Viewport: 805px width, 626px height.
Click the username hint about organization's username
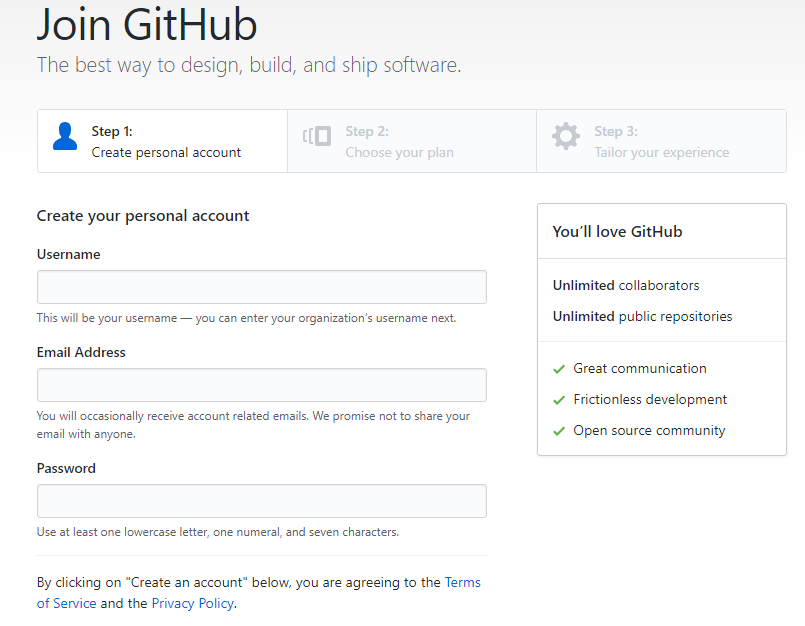click(x=246, y=318)
